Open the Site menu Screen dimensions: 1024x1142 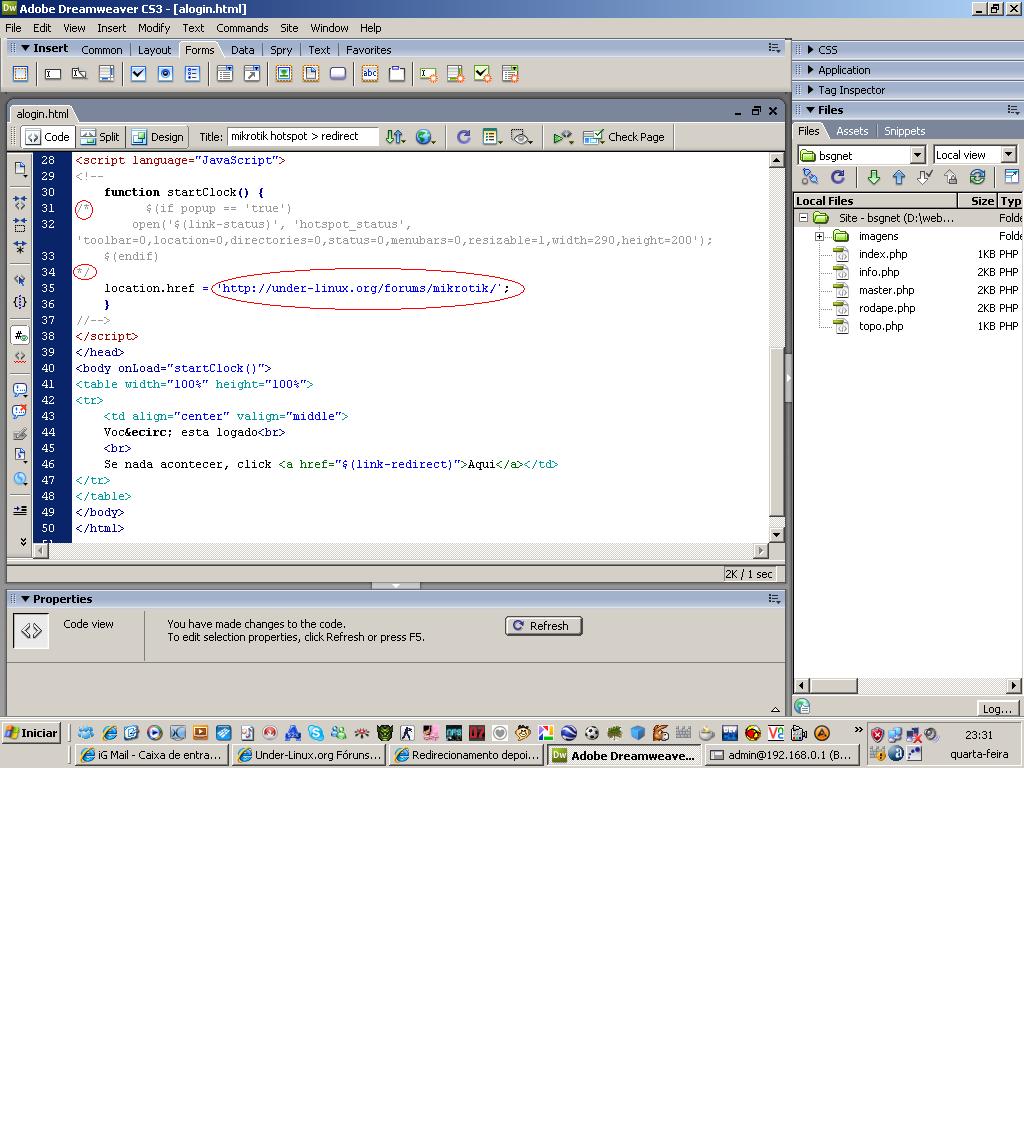pos(289,28)
